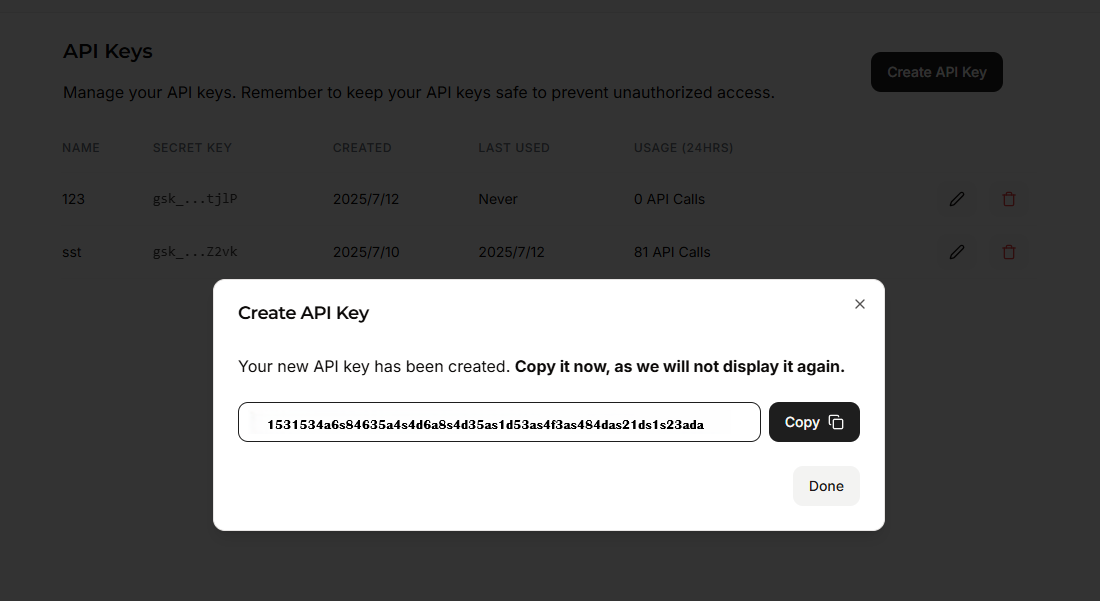
Task: Click the NAME column header
Action: 81,148
